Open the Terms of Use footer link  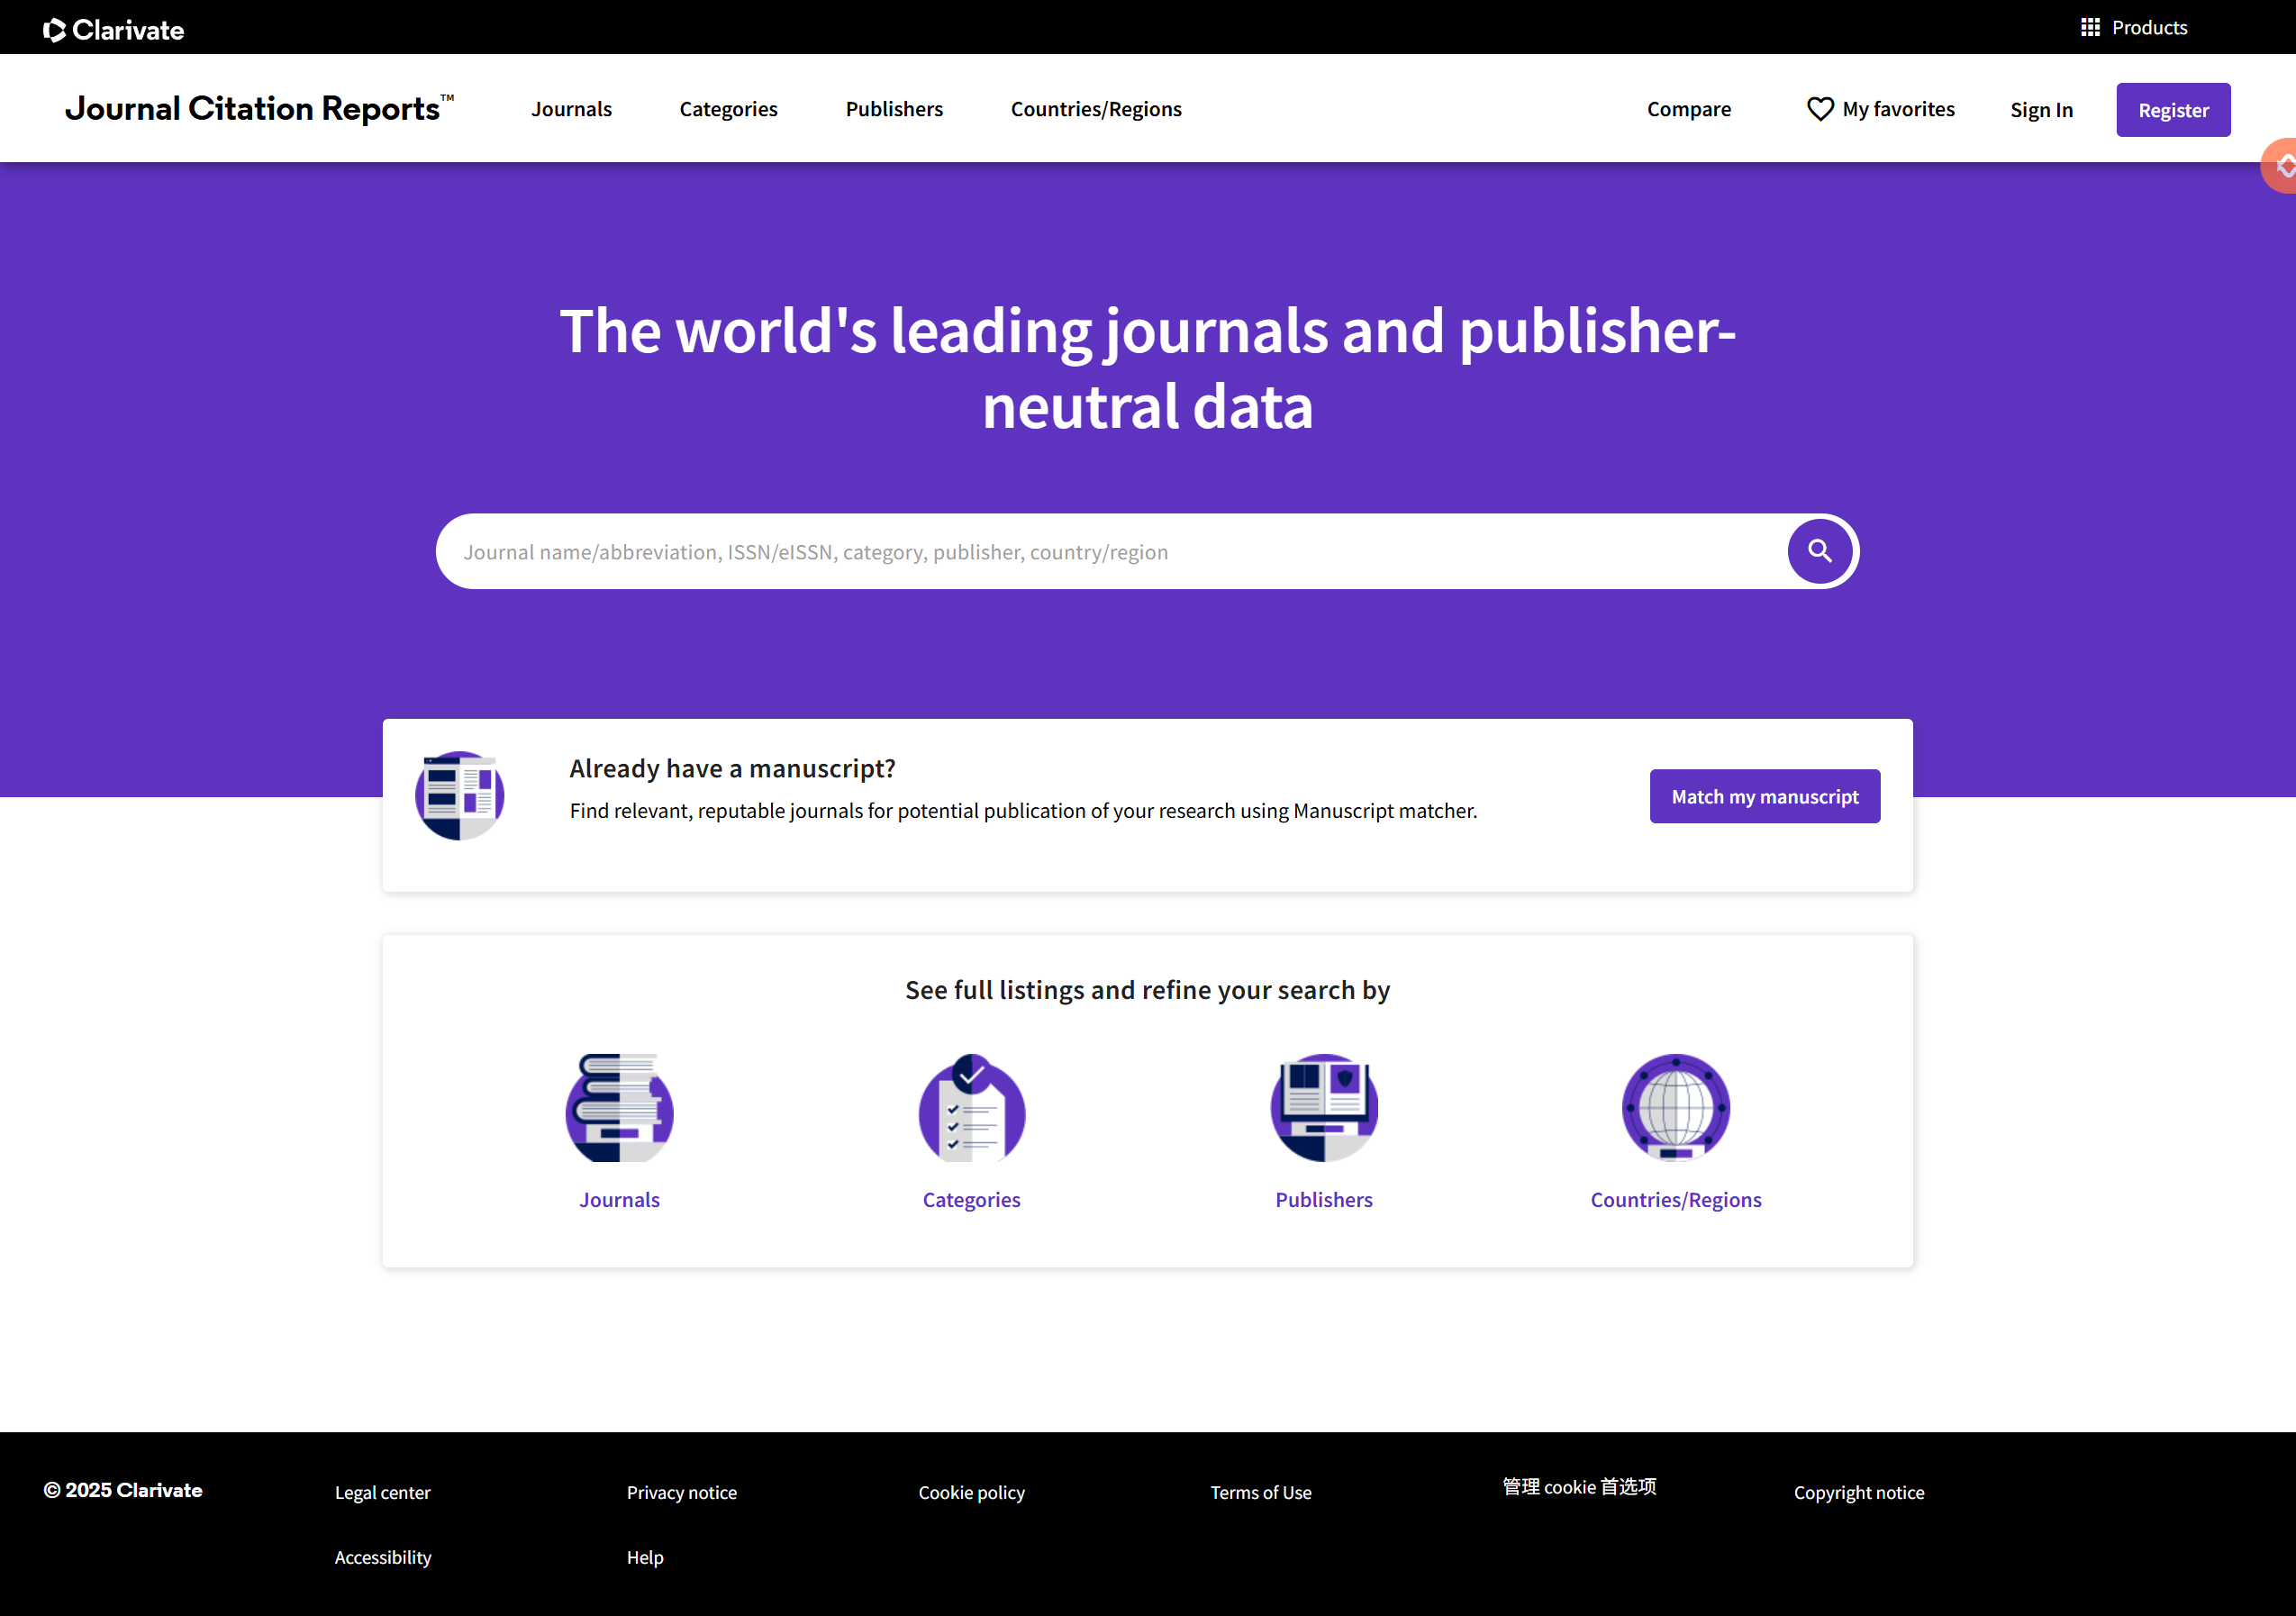[x=1260, y=1492]
